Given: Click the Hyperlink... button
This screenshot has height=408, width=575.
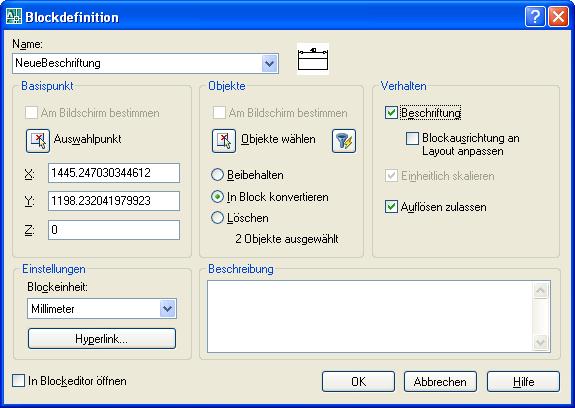Looking at the screenshot, I should pyautogui.click(x=102, y=339).
